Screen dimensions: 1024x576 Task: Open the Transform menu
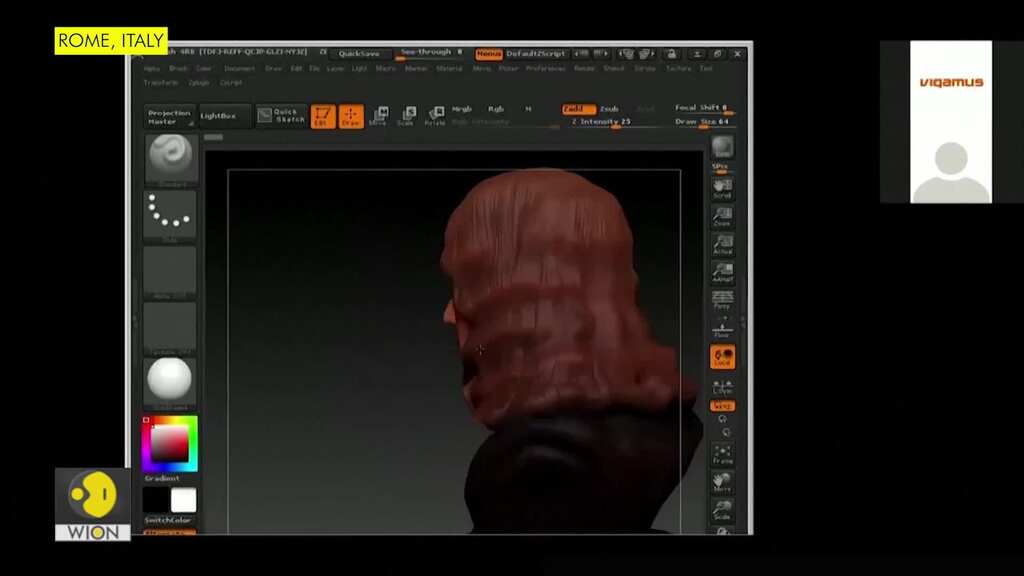pos(161,83)
